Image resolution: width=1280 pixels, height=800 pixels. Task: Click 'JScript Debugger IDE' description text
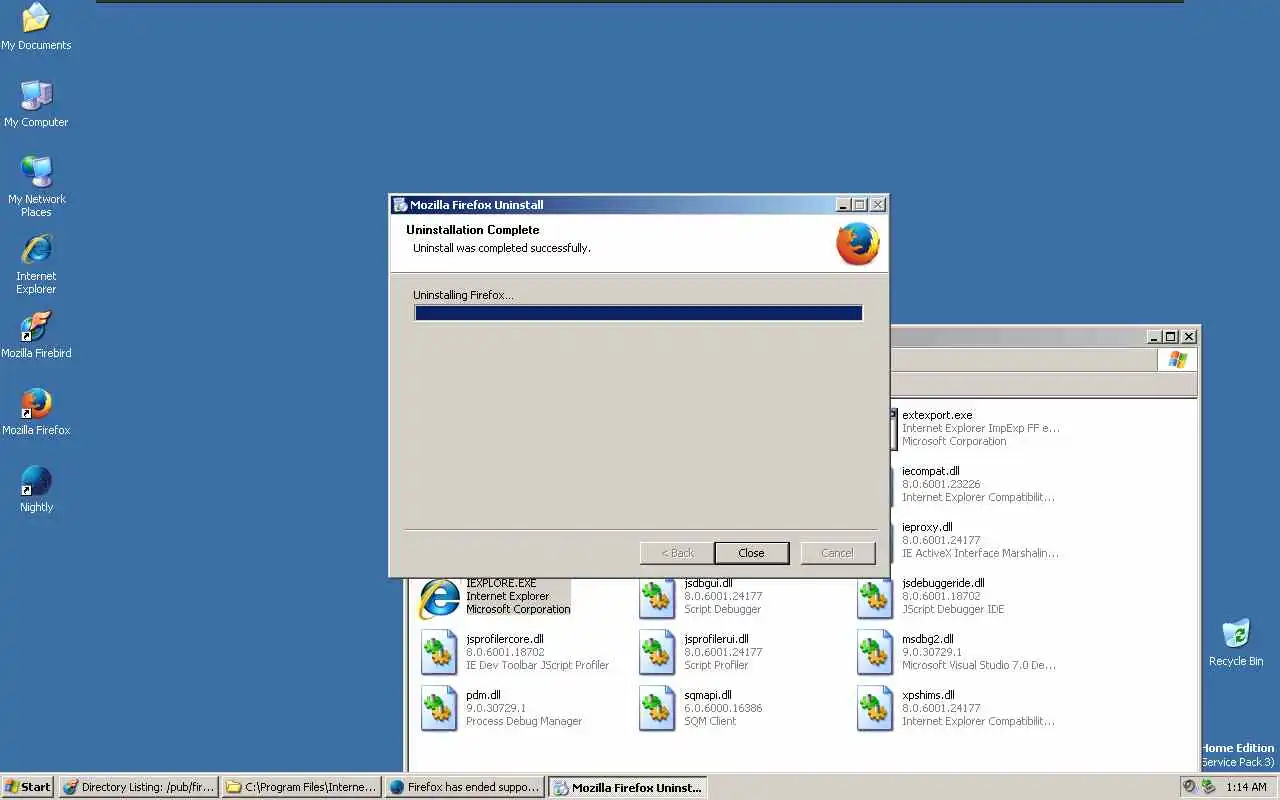pos(953,609)
